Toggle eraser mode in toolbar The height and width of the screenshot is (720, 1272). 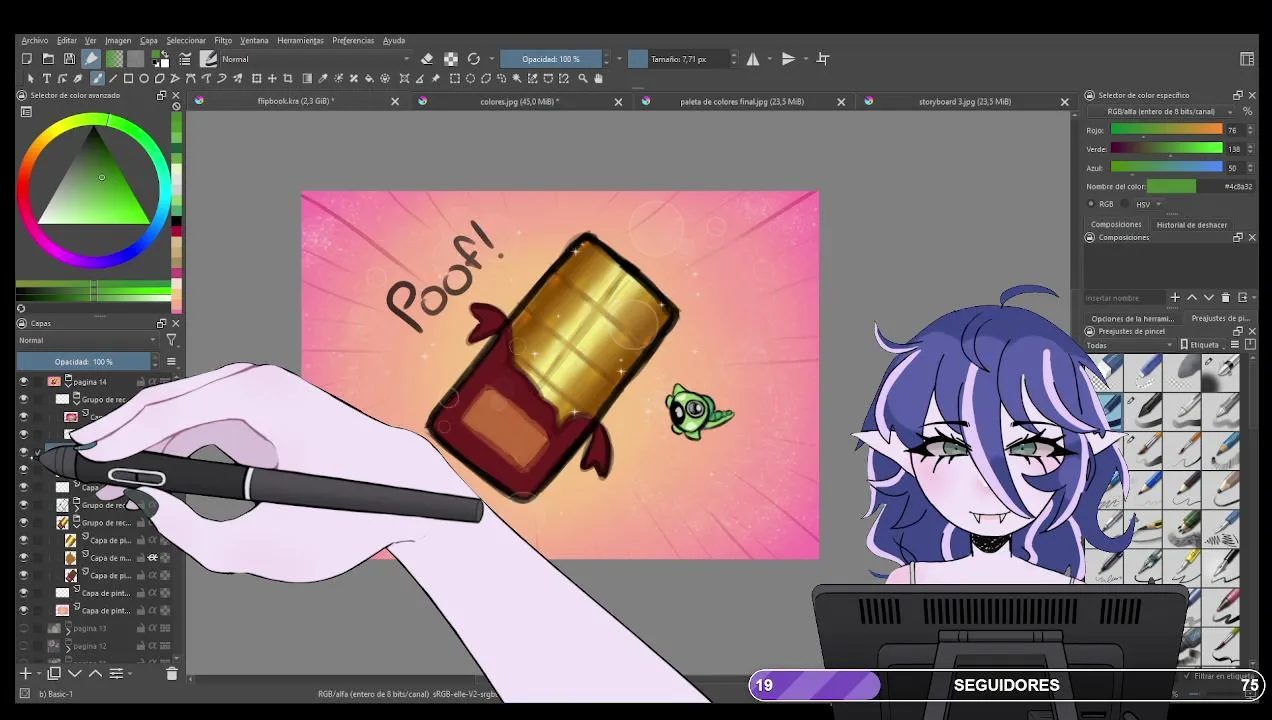click(427, 59)
